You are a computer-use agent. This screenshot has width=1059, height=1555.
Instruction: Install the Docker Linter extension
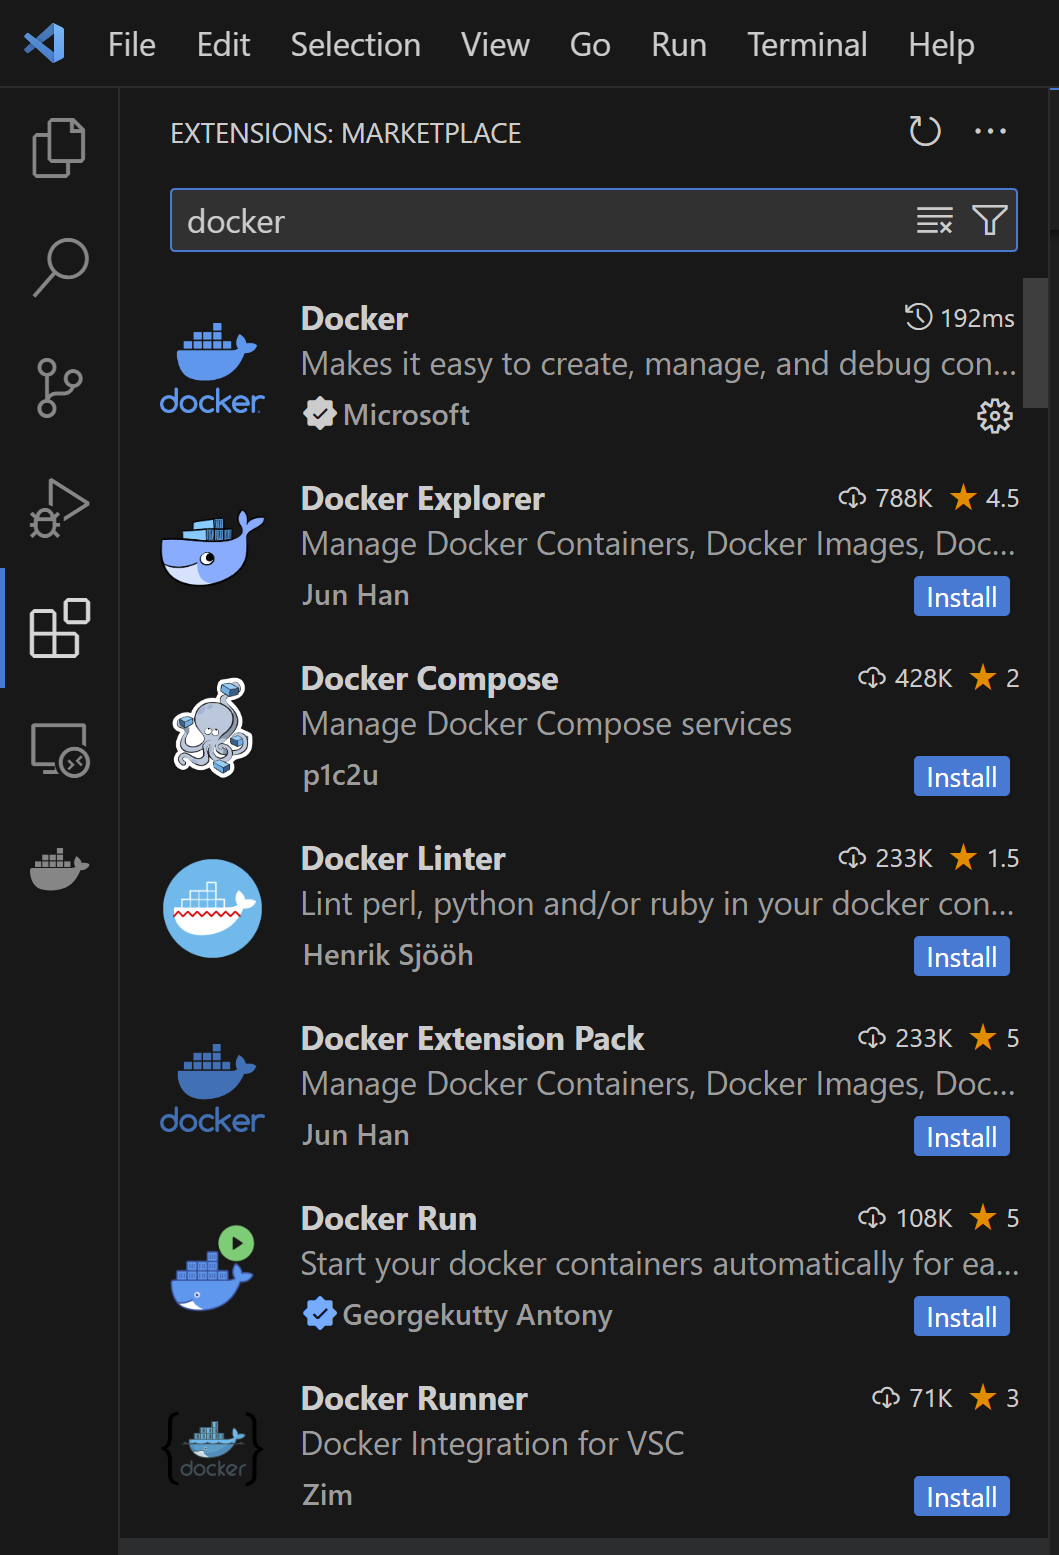tap(961, 957)
